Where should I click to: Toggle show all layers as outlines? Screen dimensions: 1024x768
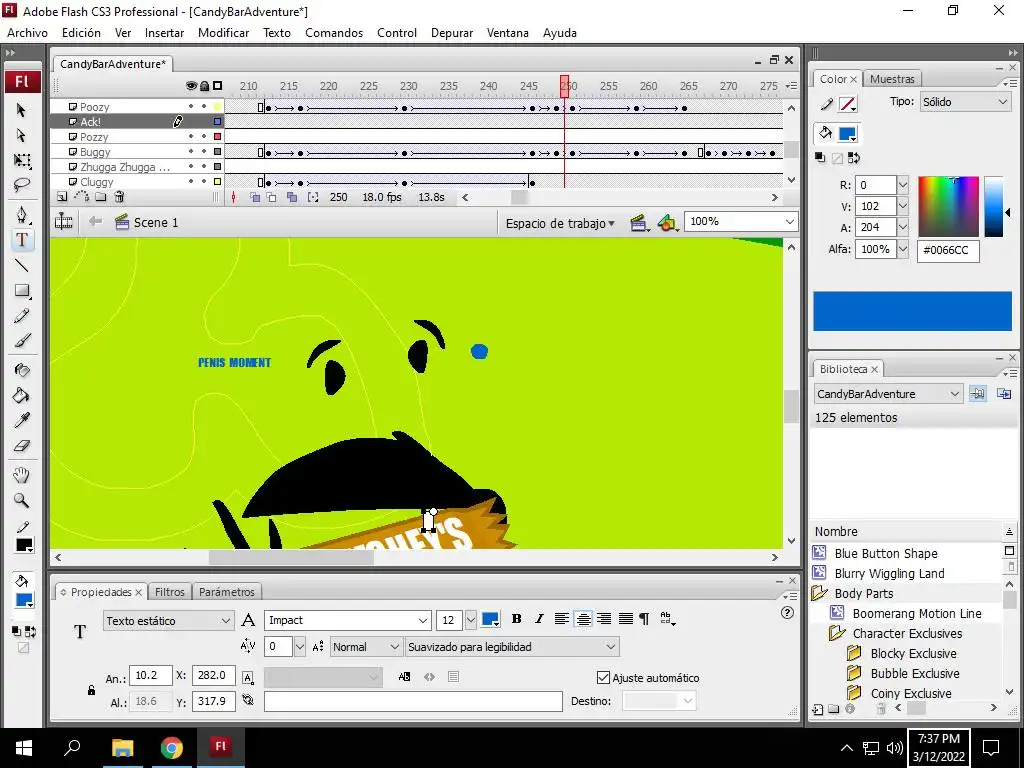click(x=217, y=86)
